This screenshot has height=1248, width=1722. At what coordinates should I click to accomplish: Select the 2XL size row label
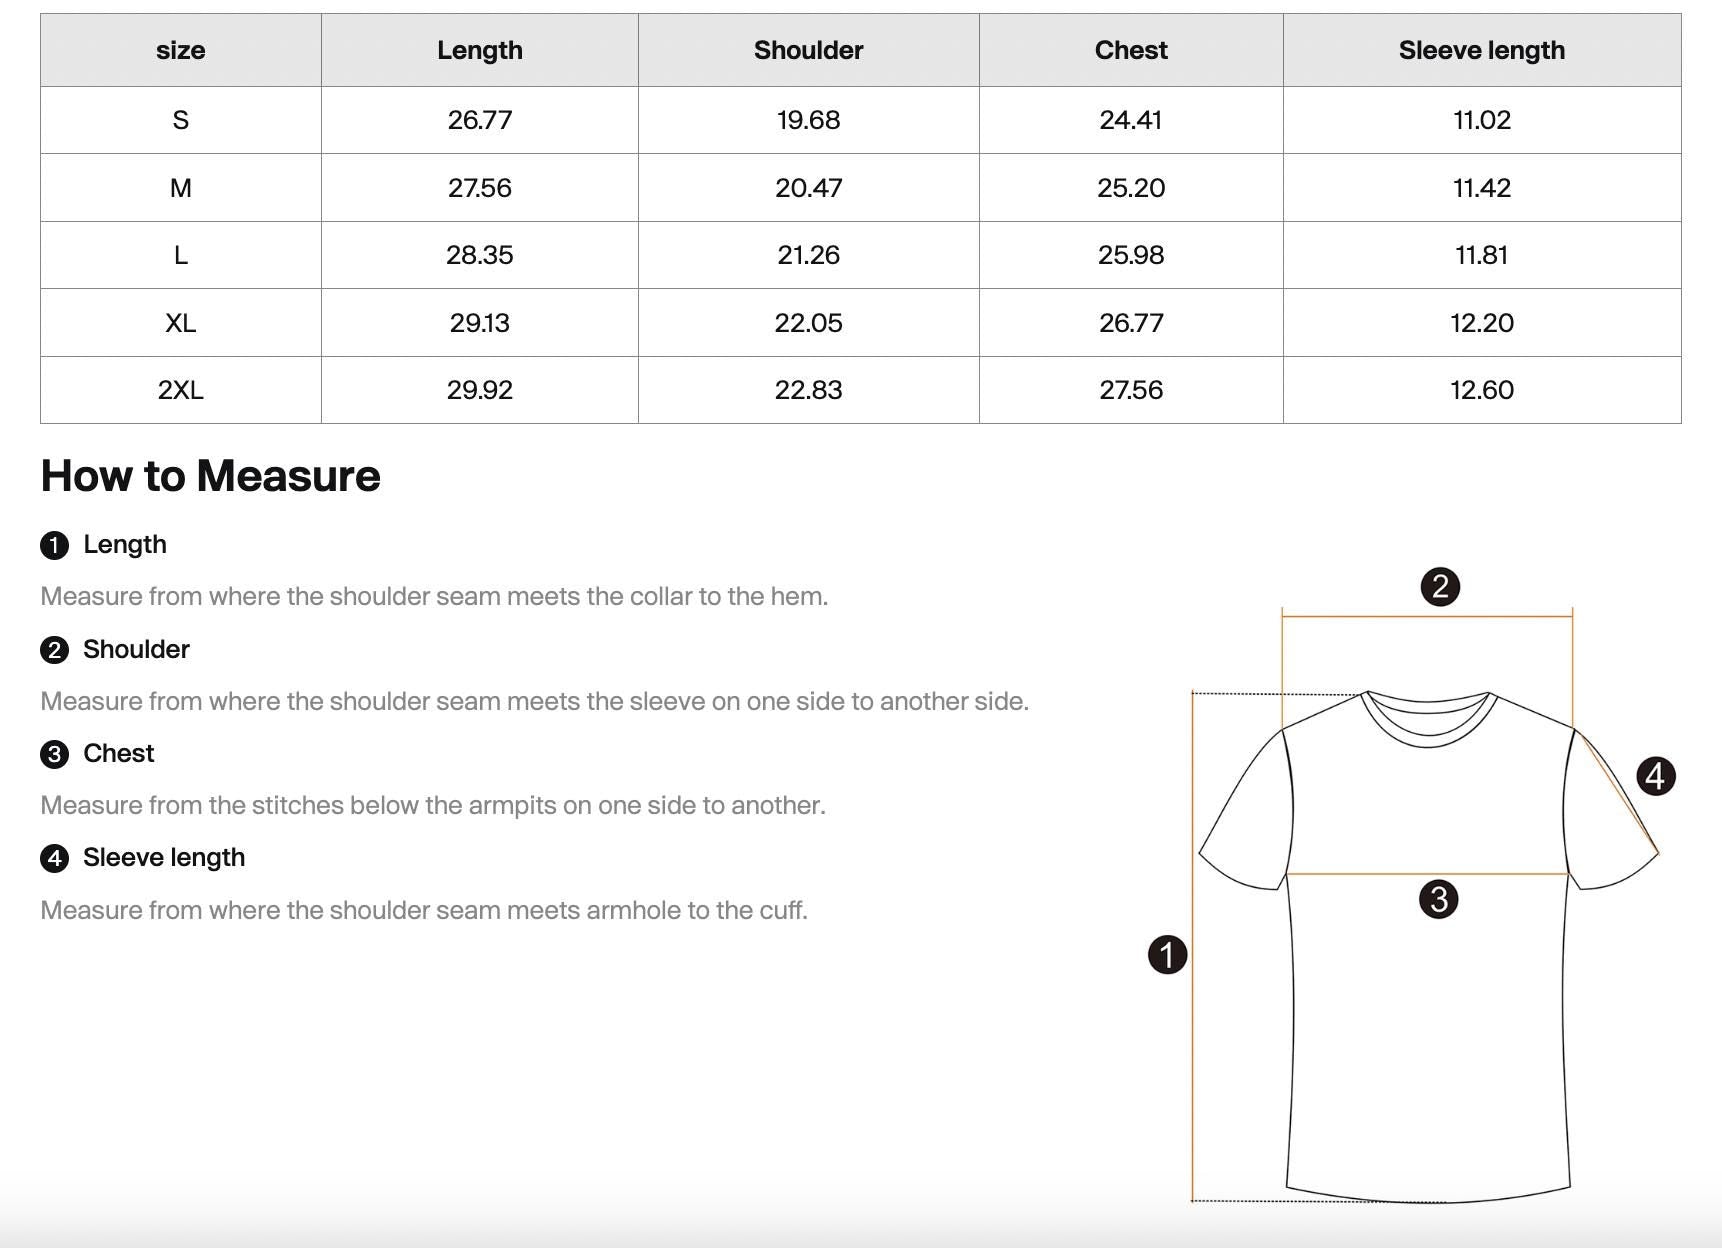click(x=181, y=390)
